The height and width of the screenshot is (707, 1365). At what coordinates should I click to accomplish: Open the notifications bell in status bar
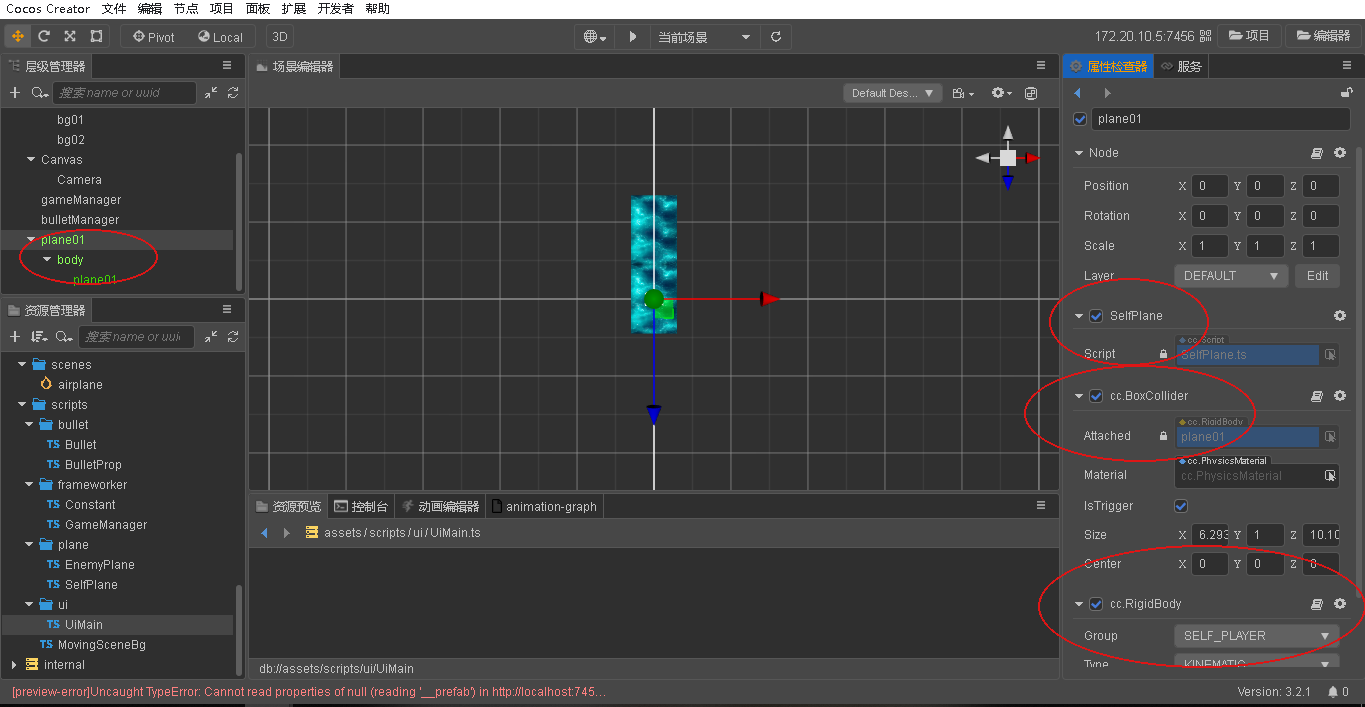pos(1332,692)
